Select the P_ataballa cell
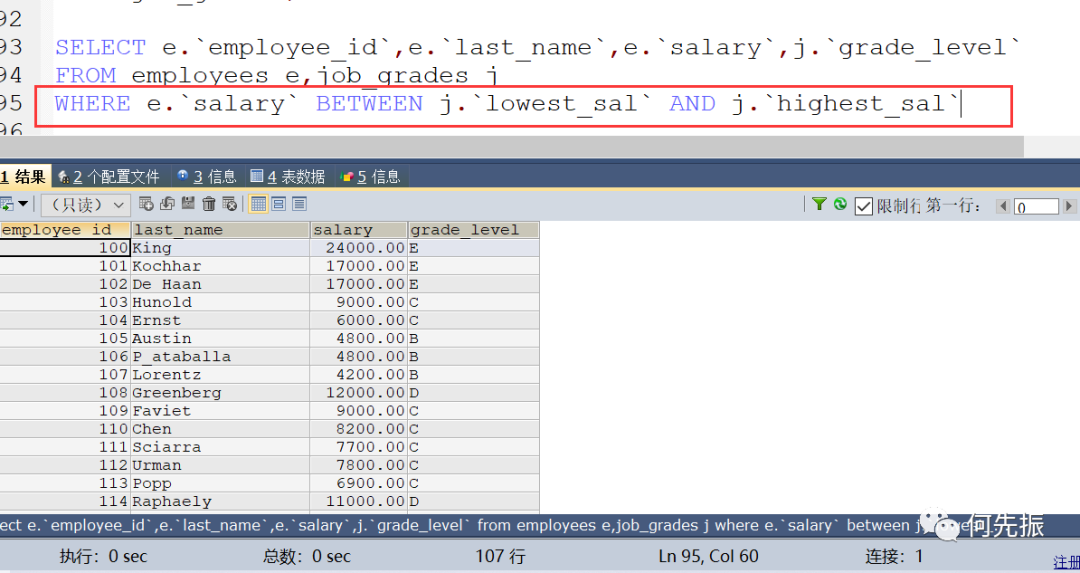Viewport: 1080px width, 573px height. (220, 357)
